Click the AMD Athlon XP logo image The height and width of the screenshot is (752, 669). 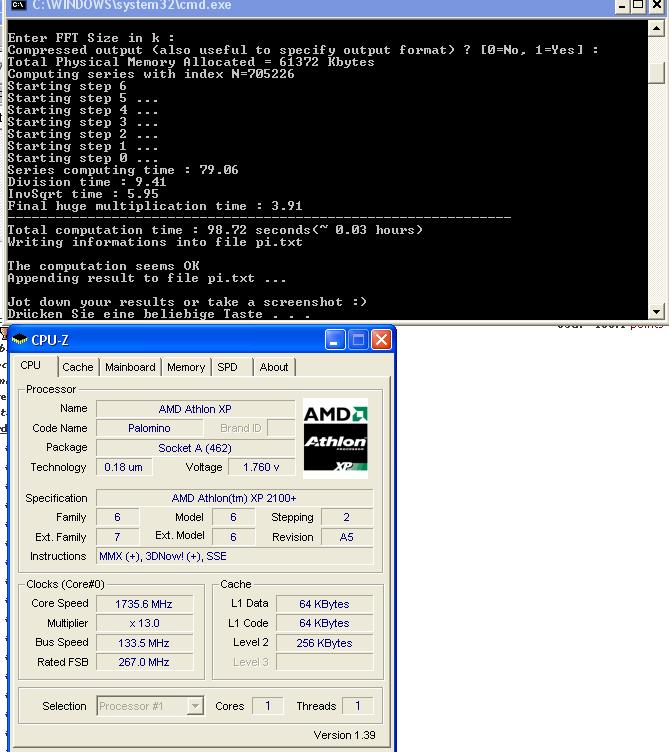point(336,438)
